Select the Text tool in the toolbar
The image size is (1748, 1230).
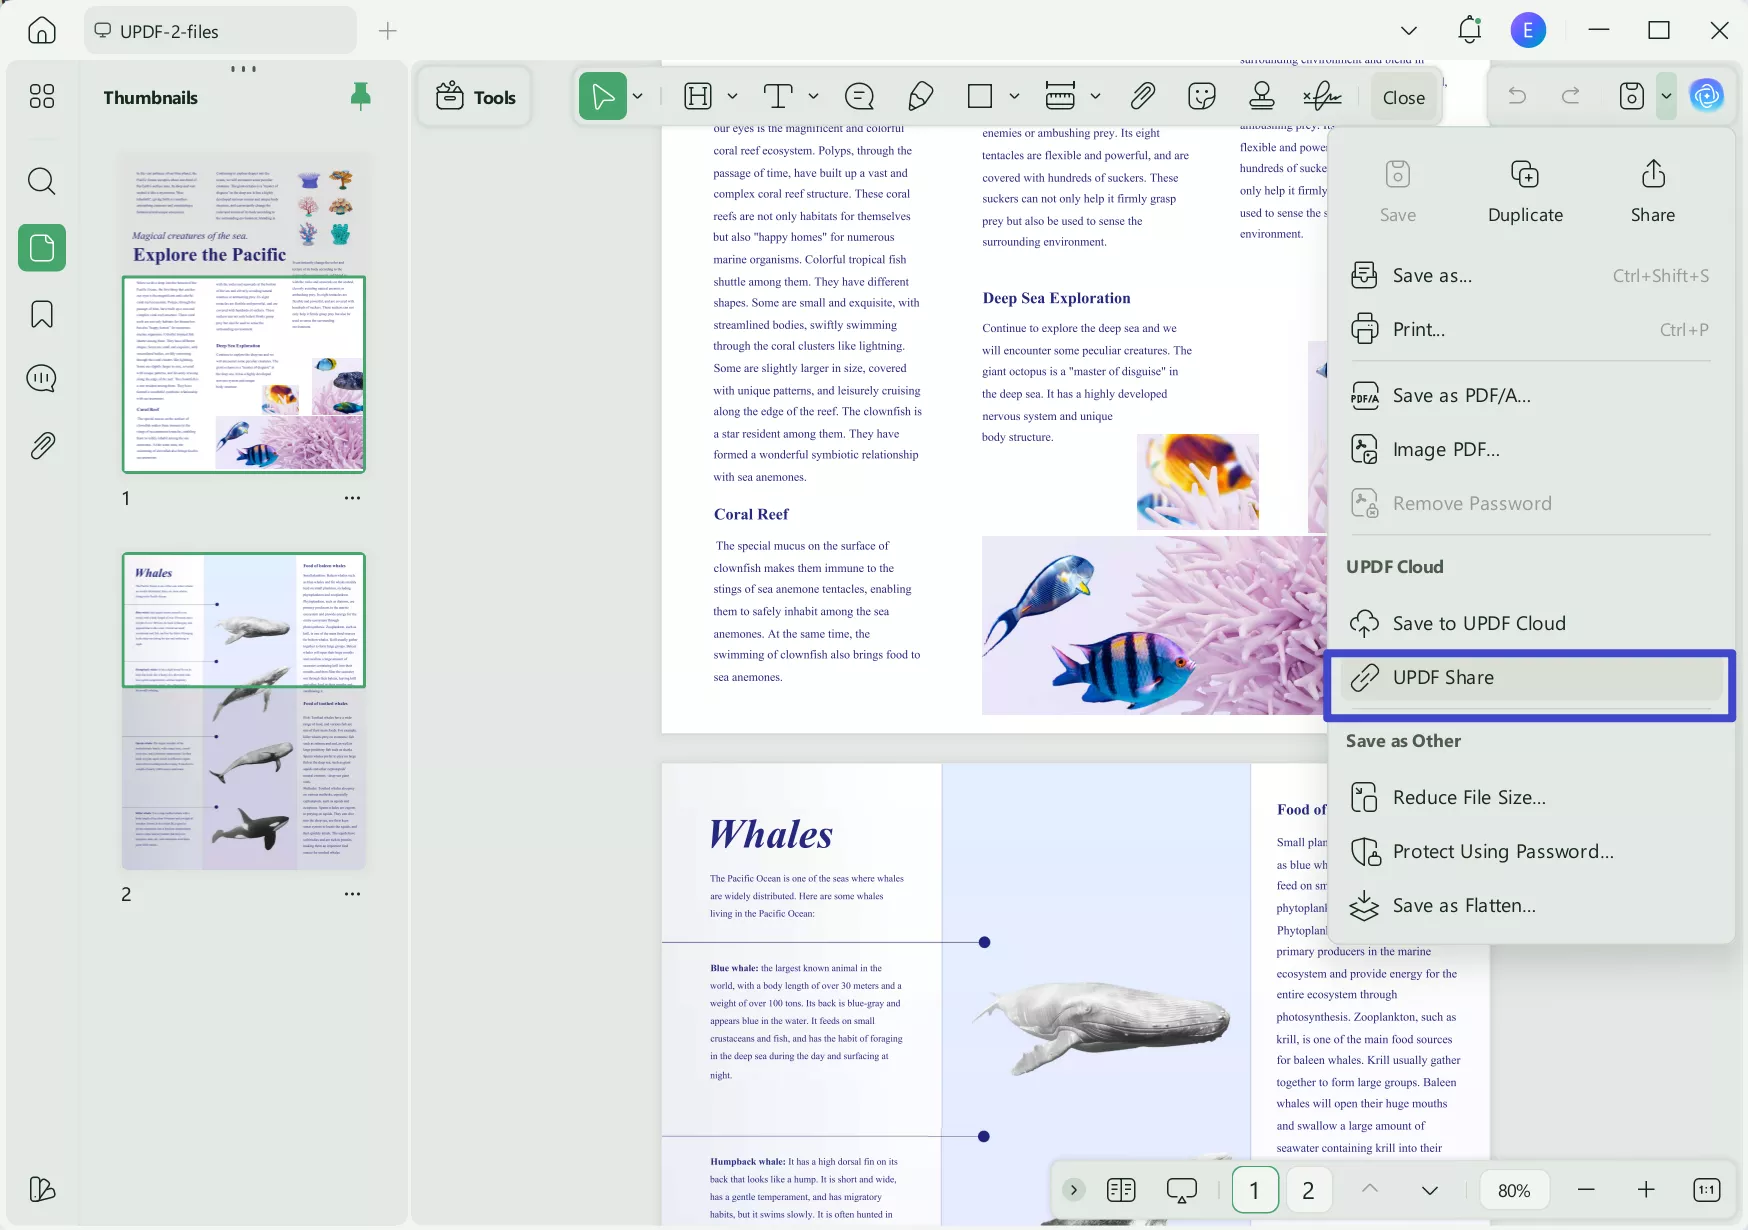pos(777,96)
